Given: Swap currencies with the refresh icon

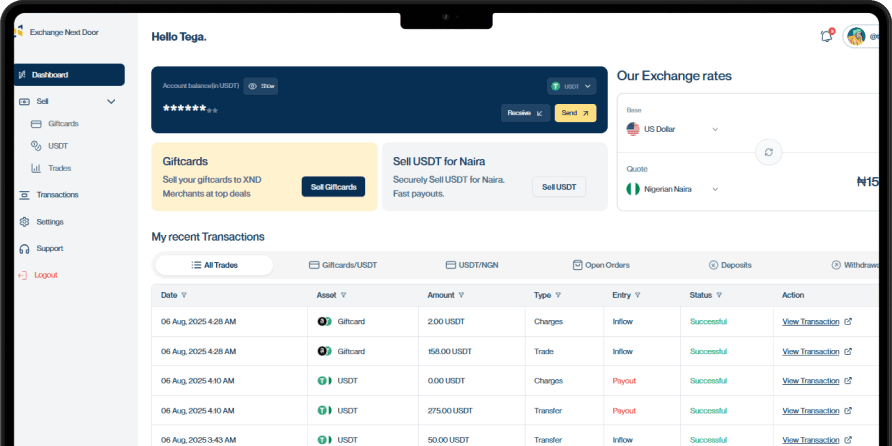Looking at the screenshot, I should pyautogui.click(x=769, y=152).
